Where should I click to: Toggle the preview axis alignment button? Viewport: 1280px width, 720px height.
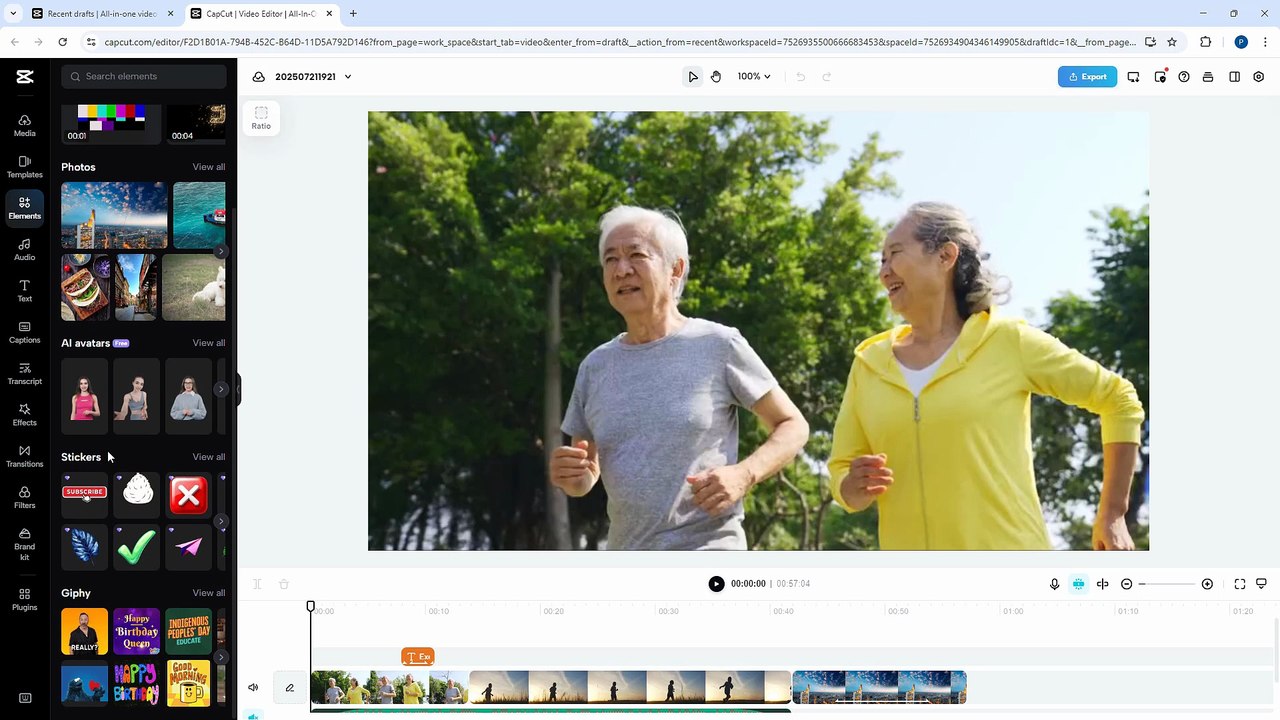tap(1103, 584)
